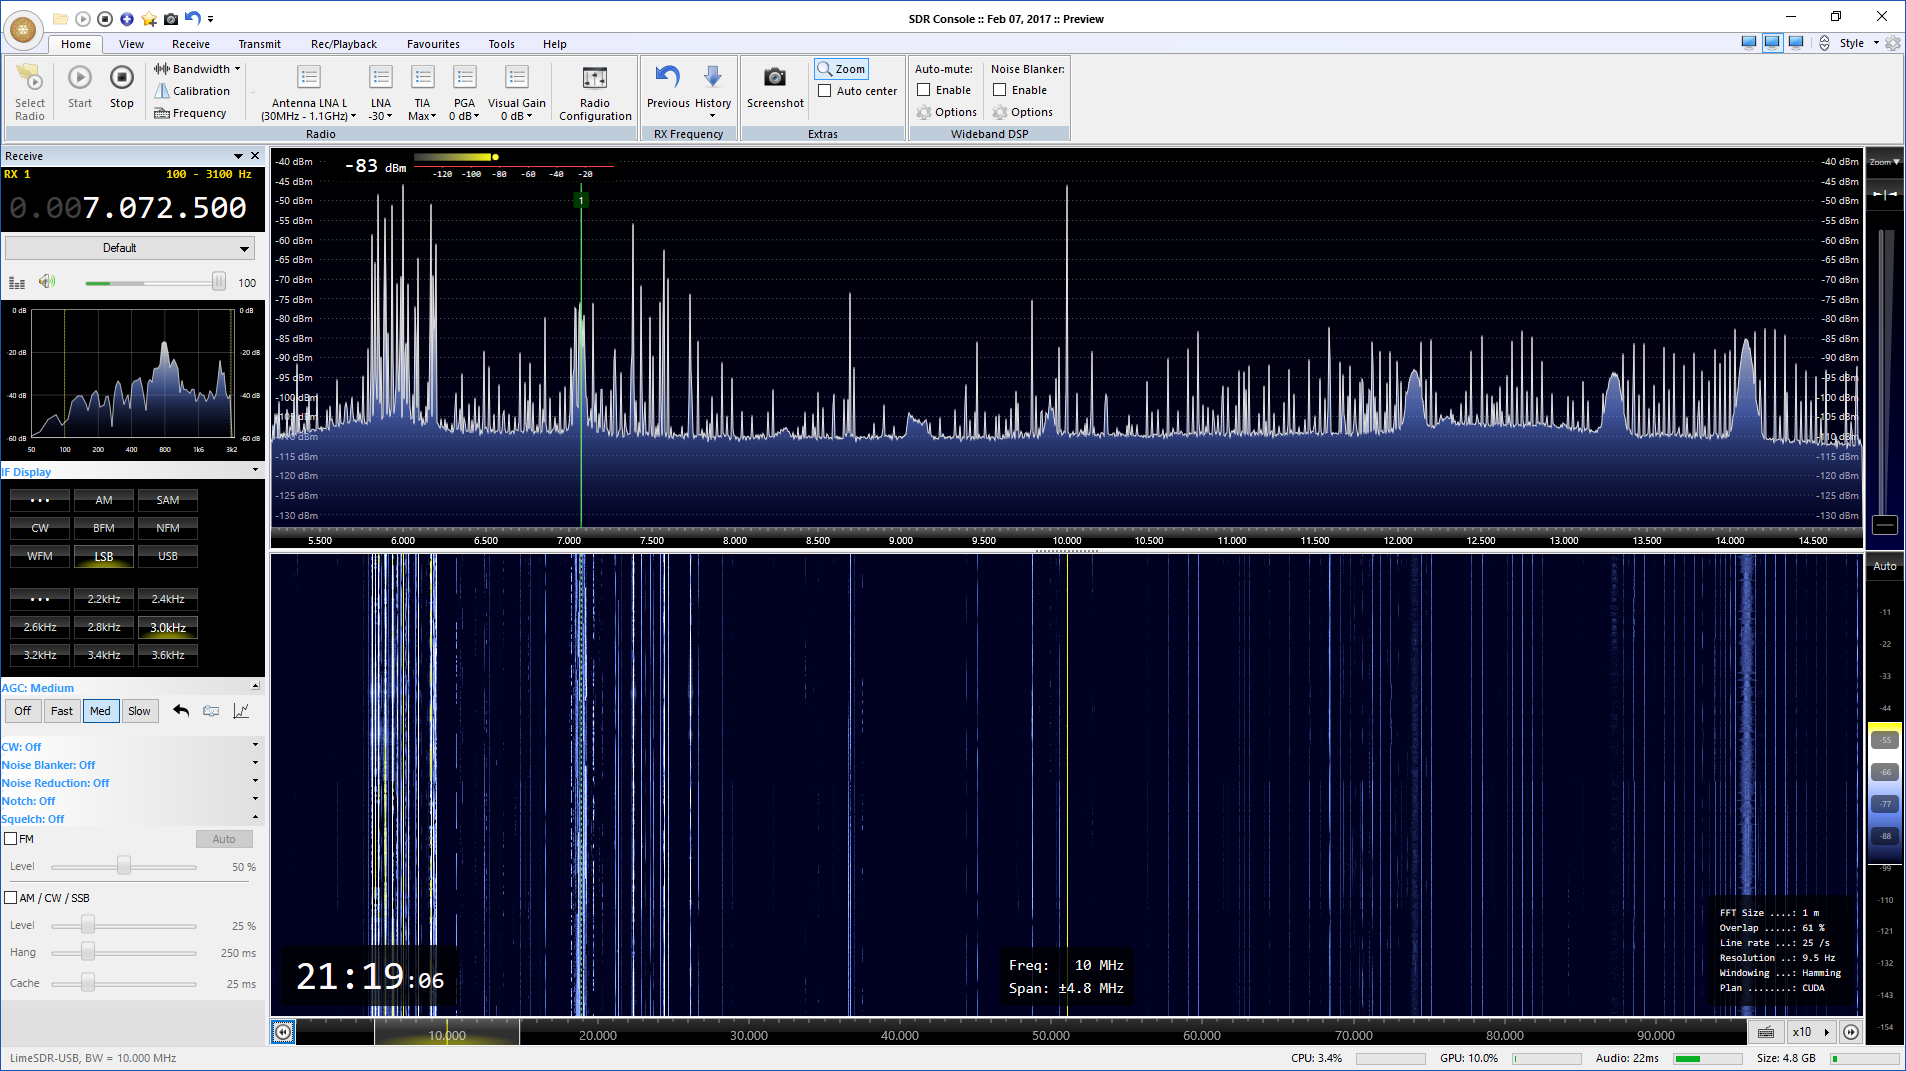The image size is (1906, 1071).
Task: Click the Start radio icon
Action: click(80, 78)
